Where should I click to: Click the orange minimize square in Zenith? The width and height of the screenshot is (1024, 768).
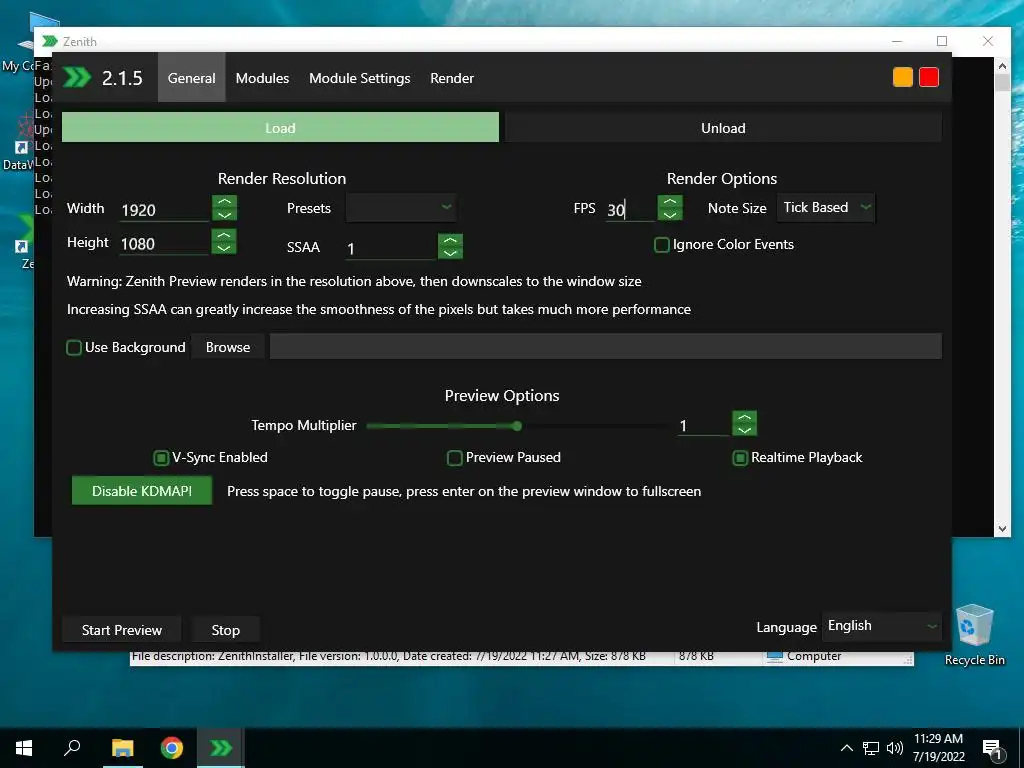coord(903,77)
